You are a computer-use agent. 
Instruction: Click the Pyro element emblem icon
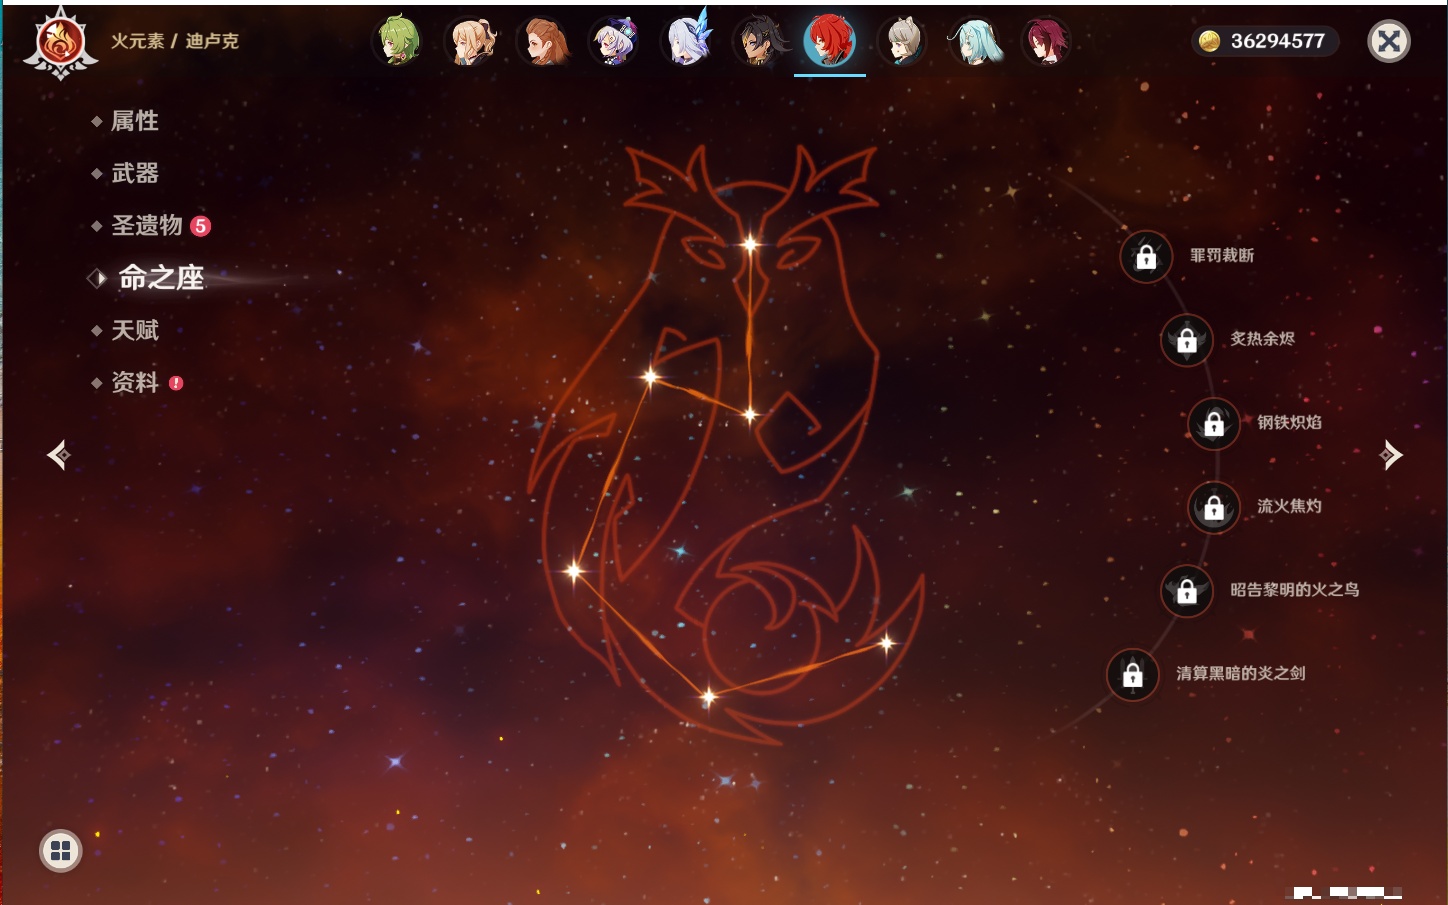(x=61, y=43)
